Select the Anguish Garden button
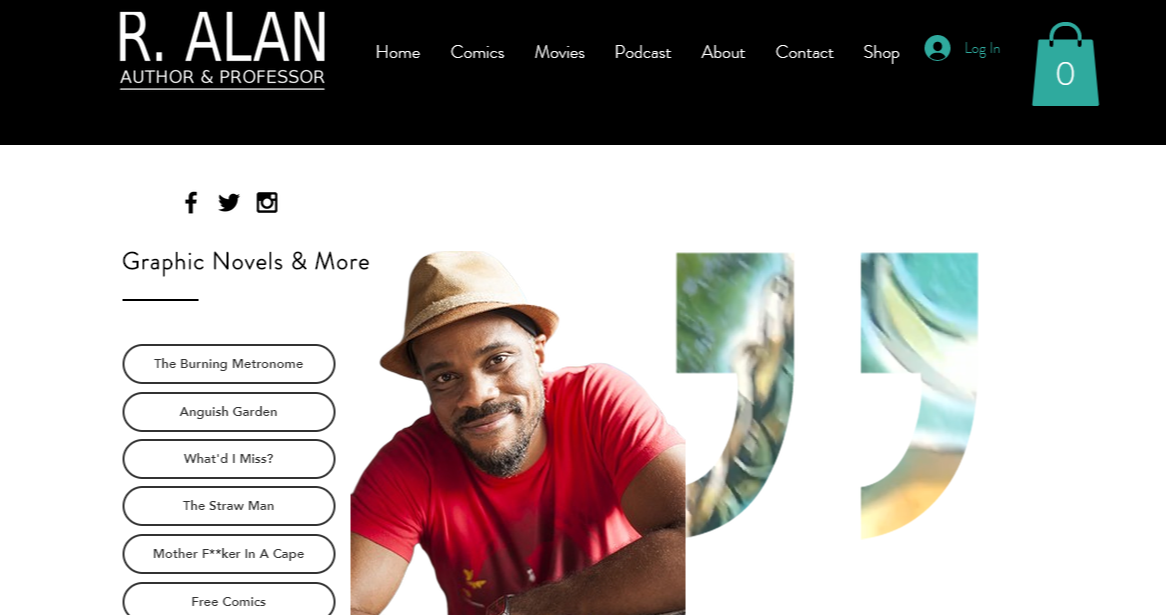 click(x=228, y=412)
